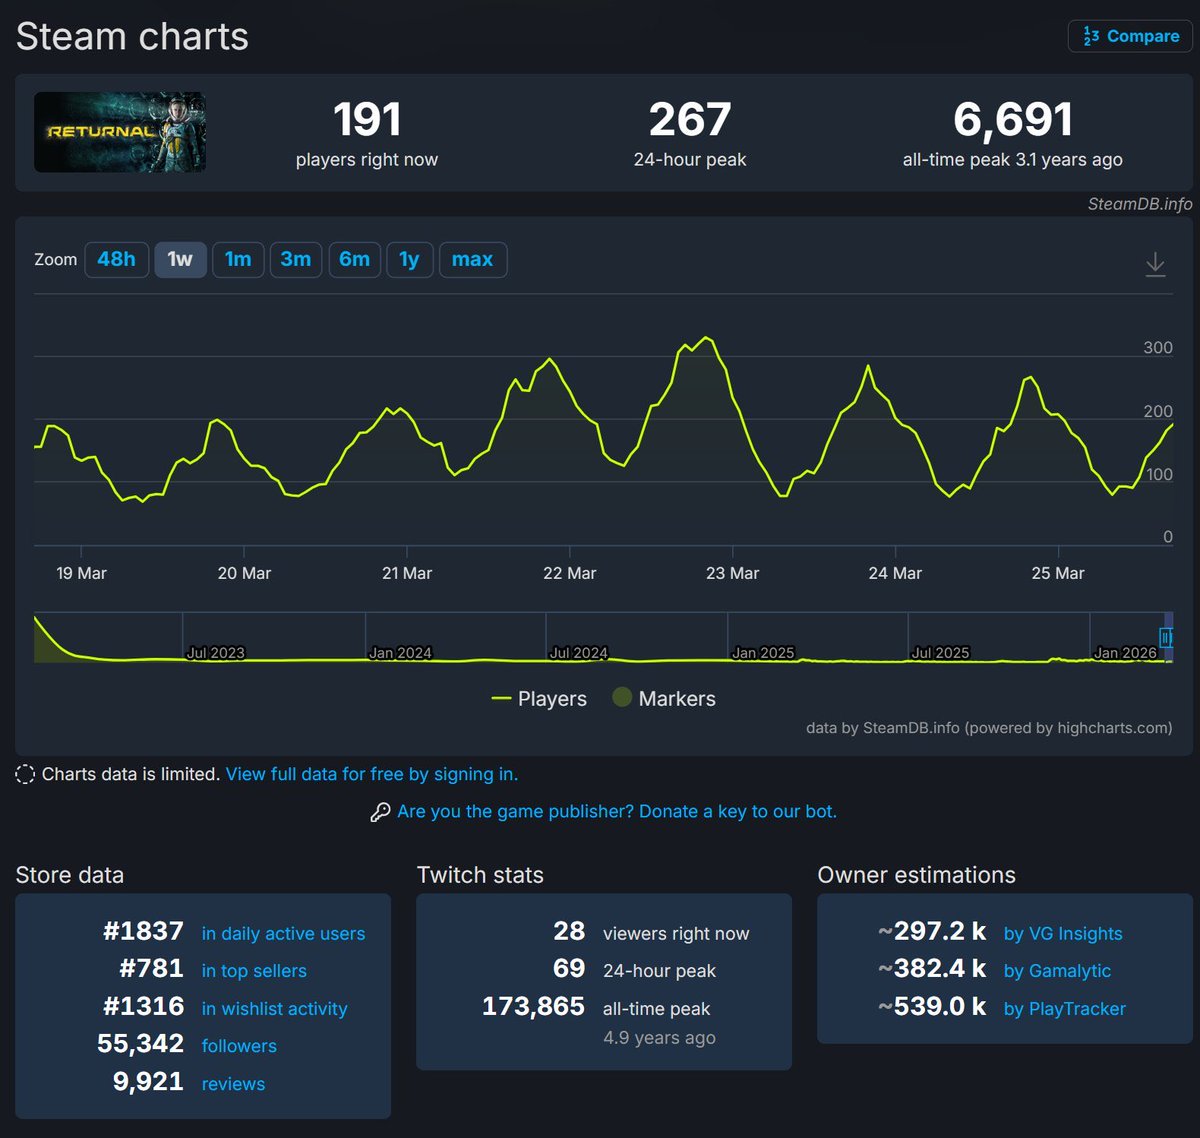Set chart zoom to 6m
The image size is (1200, 1138).
[x=354, y=260]
